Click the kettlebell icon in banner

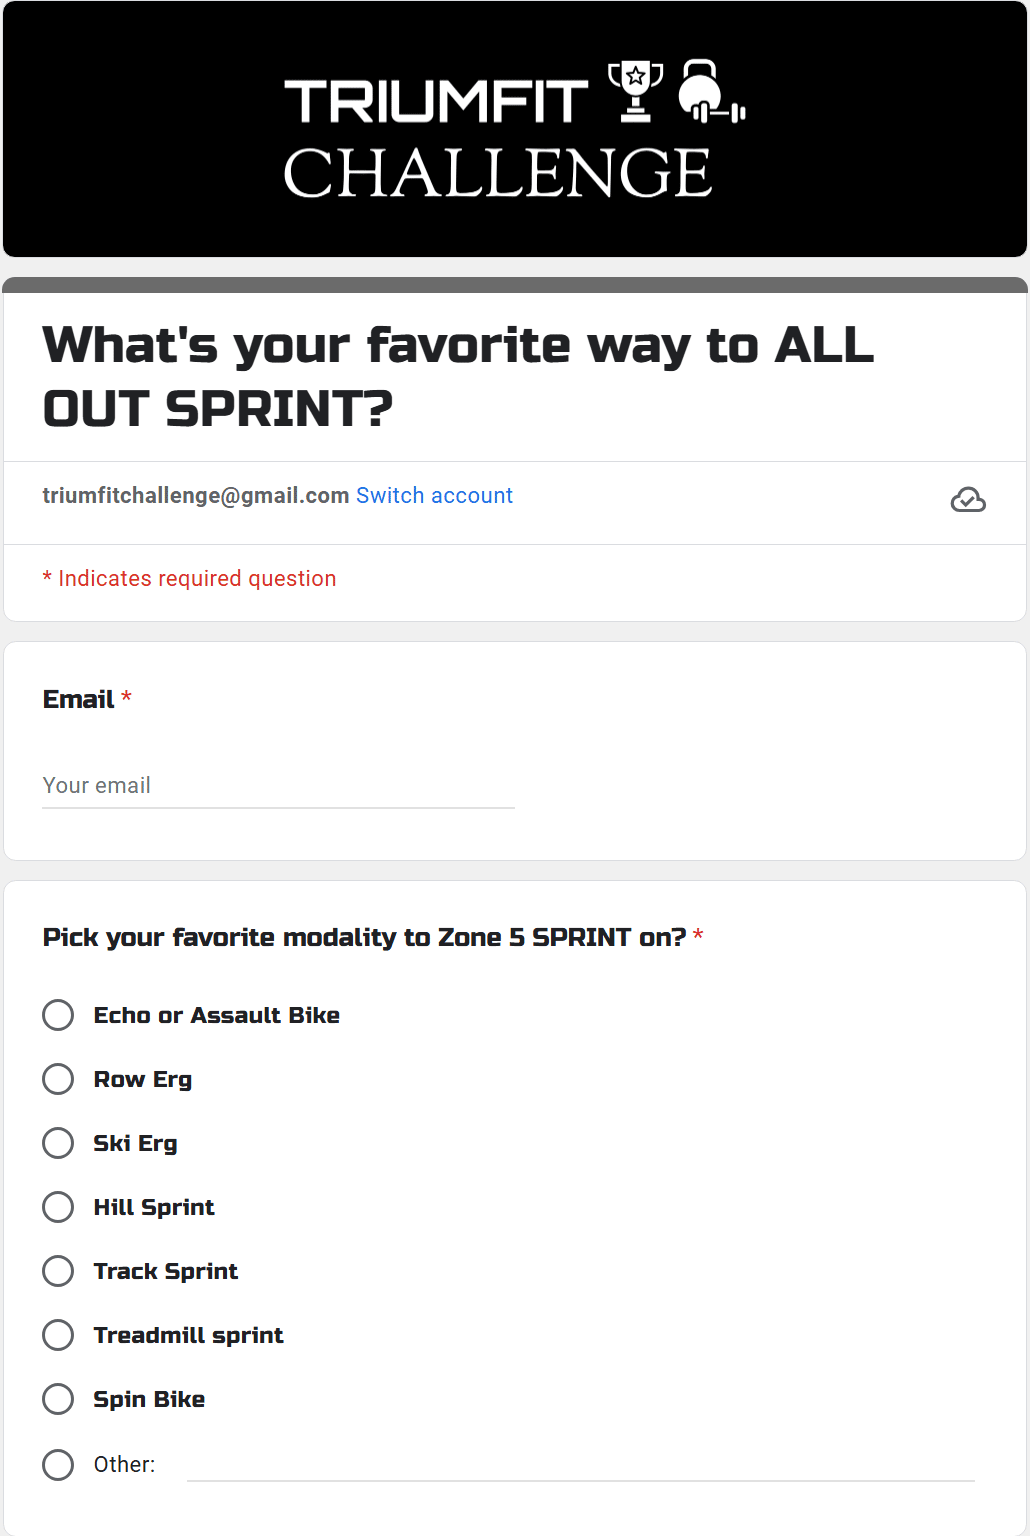[711, 91]
